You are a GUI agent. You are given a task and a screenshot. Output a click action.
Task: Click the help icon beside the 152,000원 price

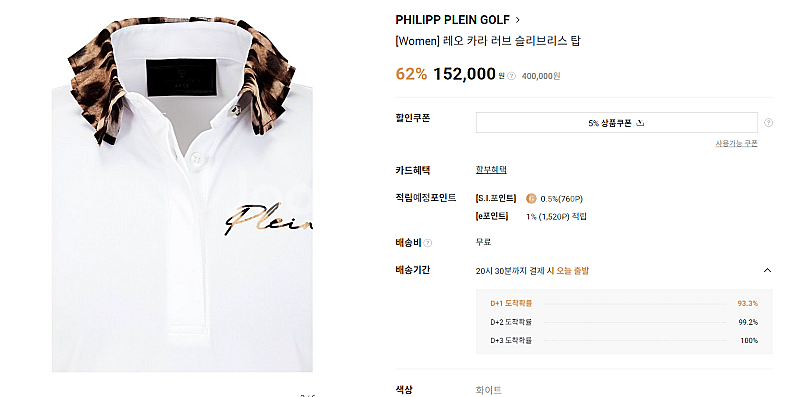tap(512, 76)
